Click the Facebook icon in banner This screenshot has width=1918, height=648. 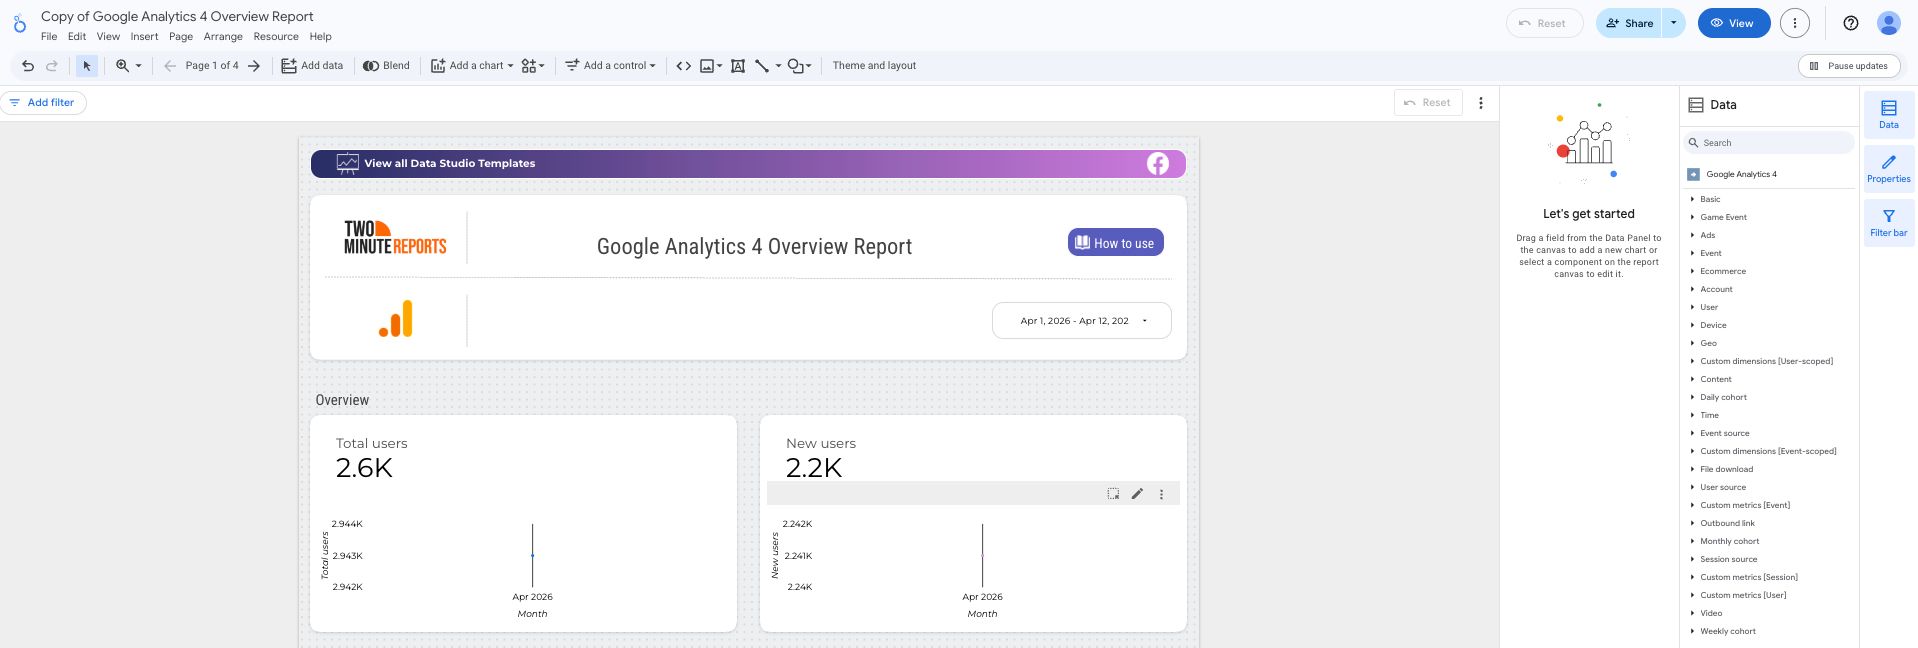tap(1157, 164)
